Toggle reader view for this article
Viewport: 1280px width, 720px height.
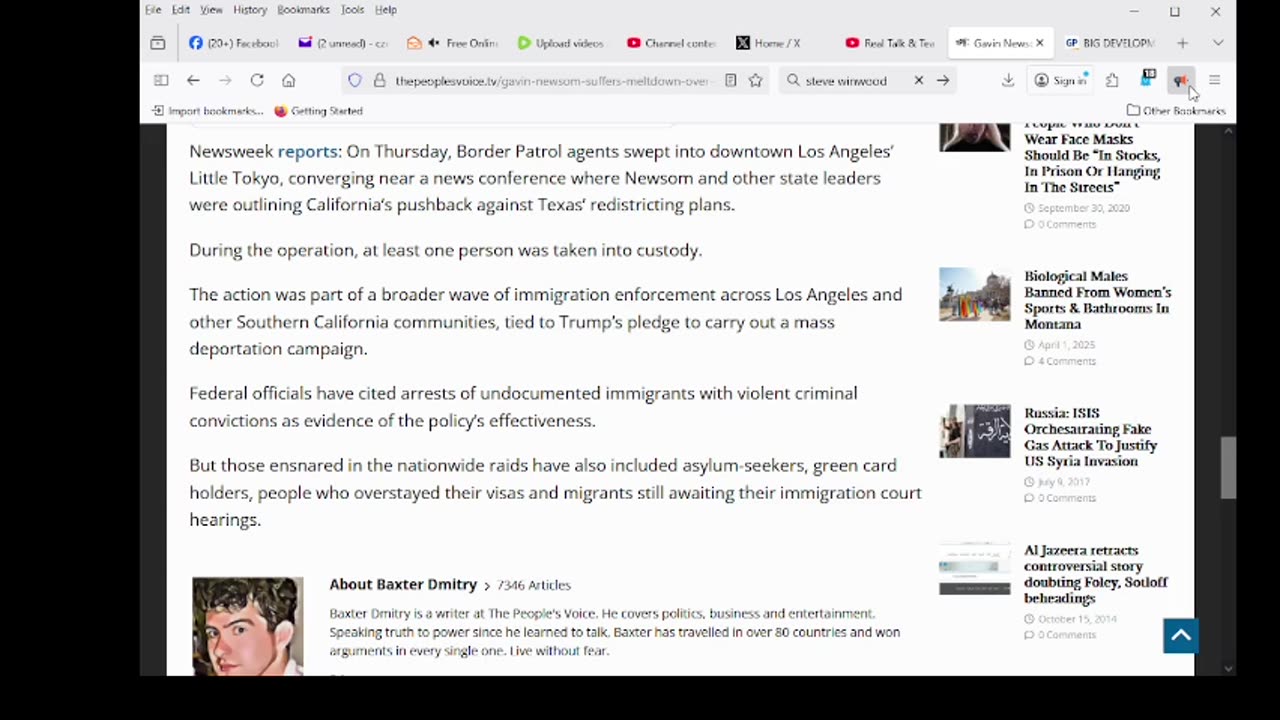tap(731, 80)
